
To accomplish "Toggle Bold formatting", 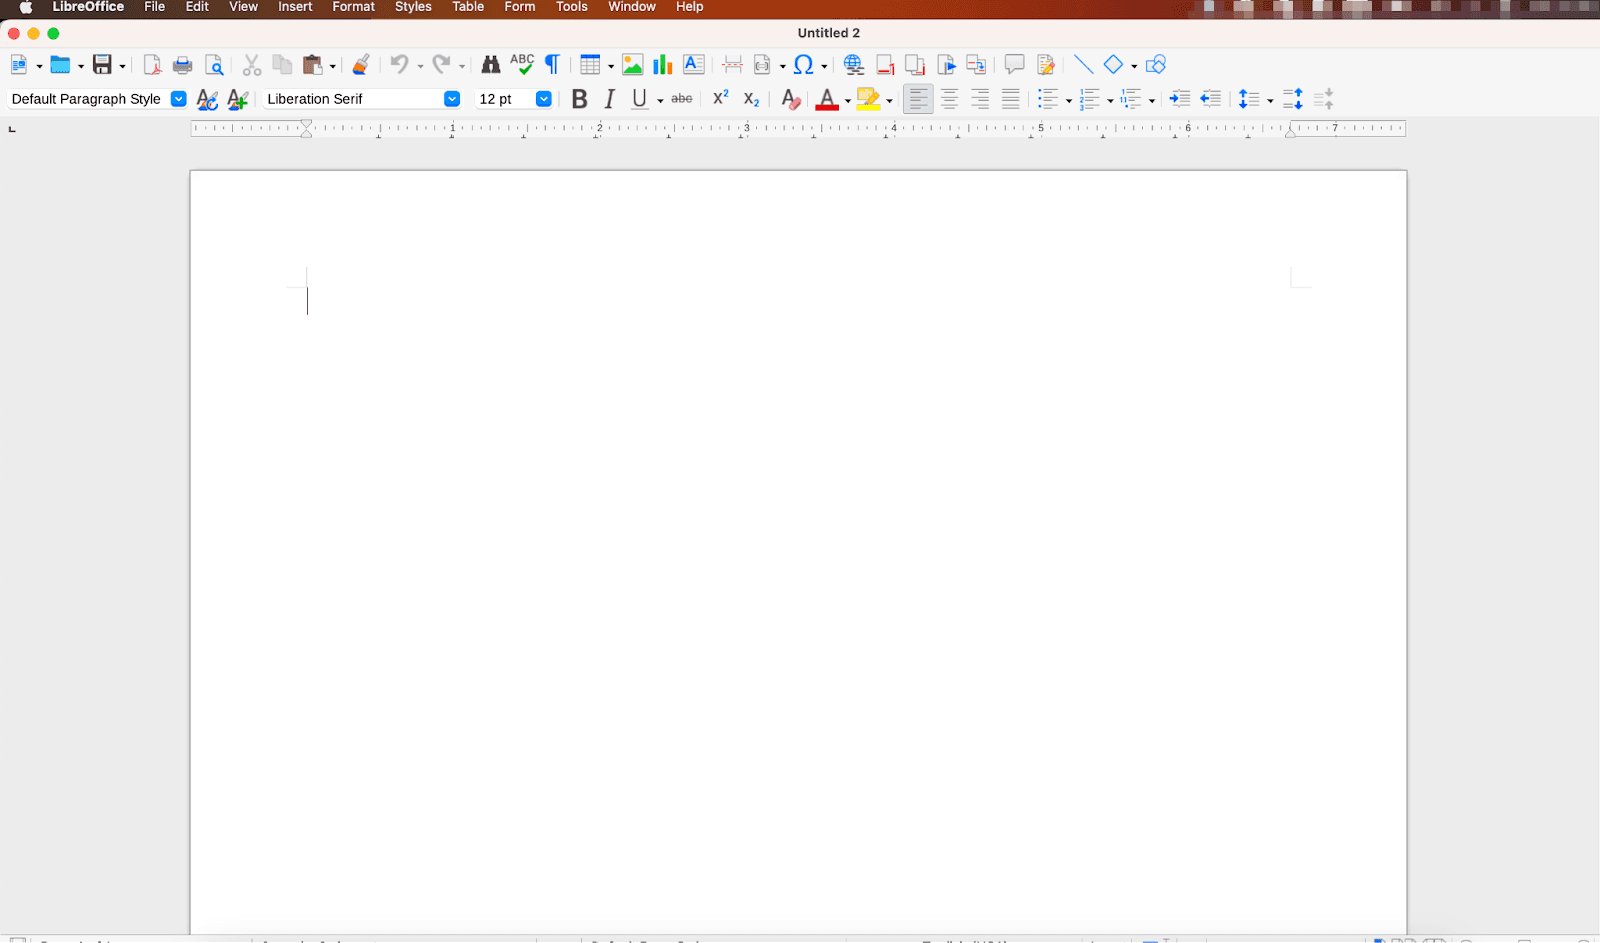I will pyautogui.click(x=579, y=99).
